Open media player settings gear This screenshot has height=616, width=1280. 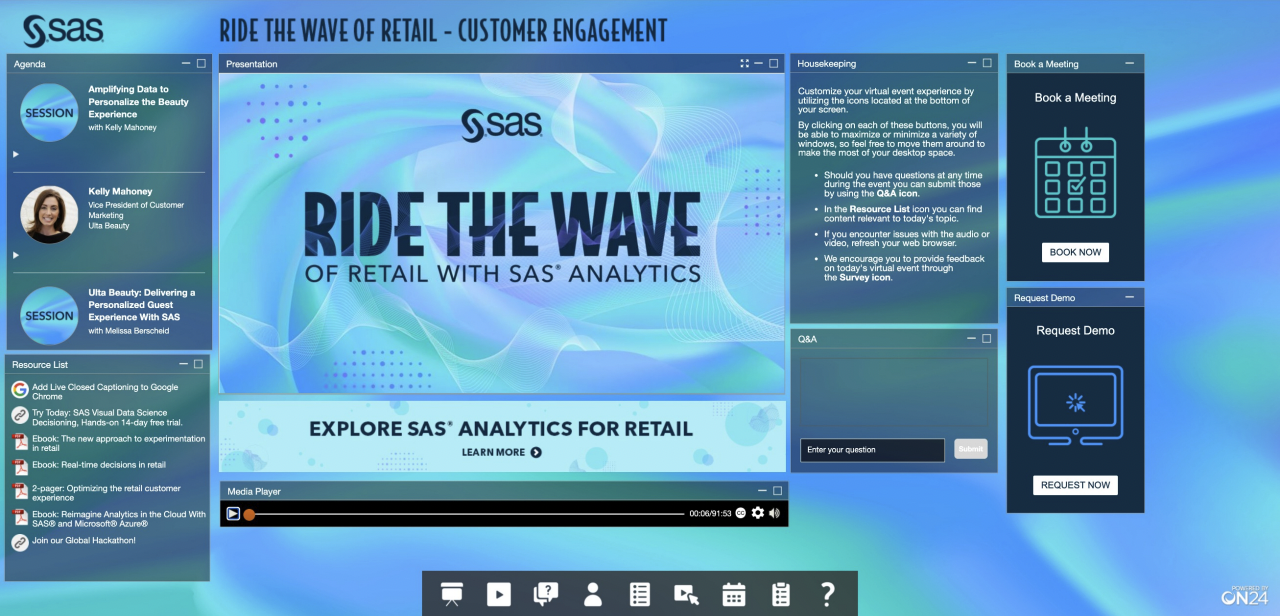pos(758,513)
